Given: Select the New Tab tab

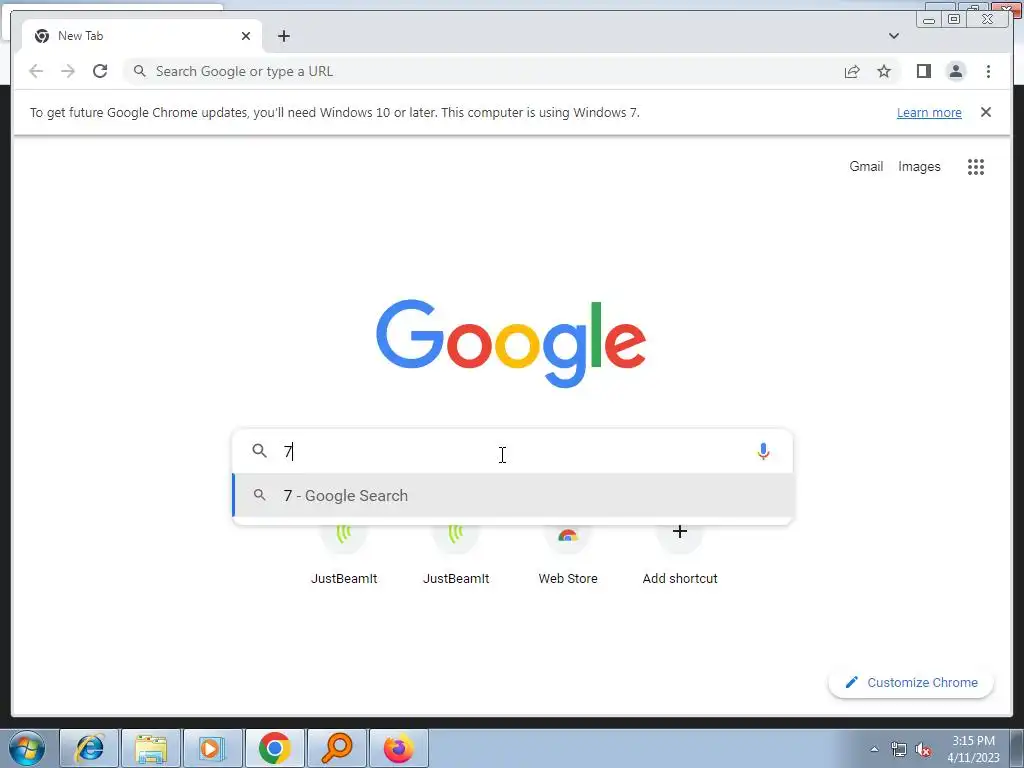Looking at the screenshot, I should [142, 36].
